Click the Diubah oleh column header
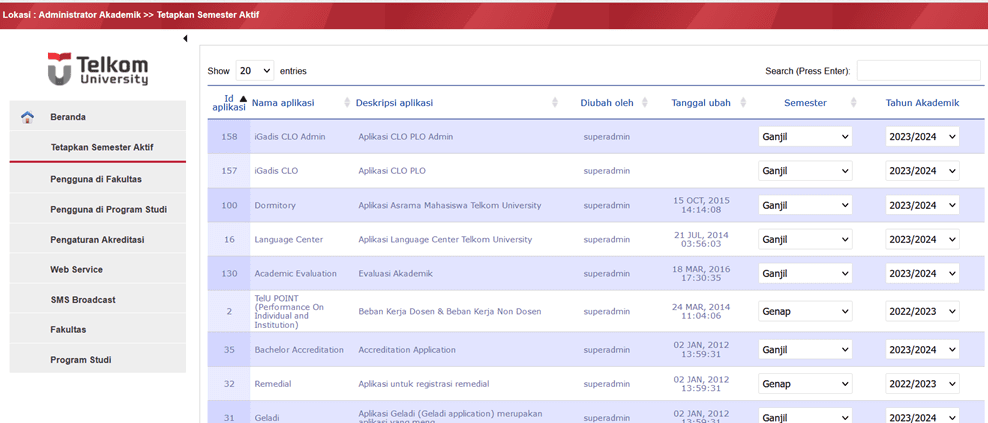This screenshot has width=988, height=423. 607,103
